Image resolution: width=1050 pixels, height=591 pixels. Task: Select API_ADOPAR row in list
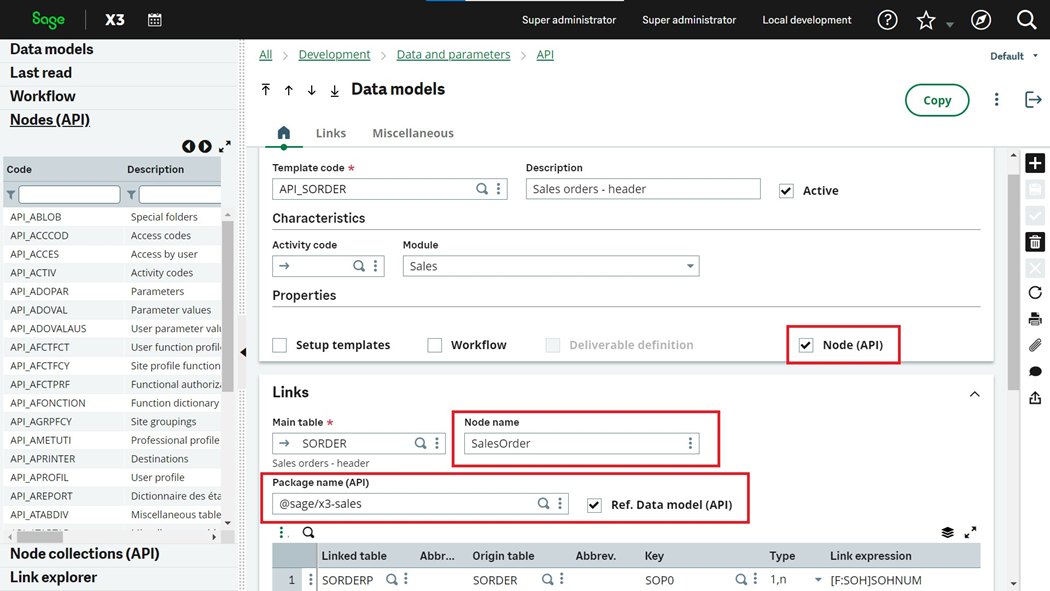tap(112, 291)
